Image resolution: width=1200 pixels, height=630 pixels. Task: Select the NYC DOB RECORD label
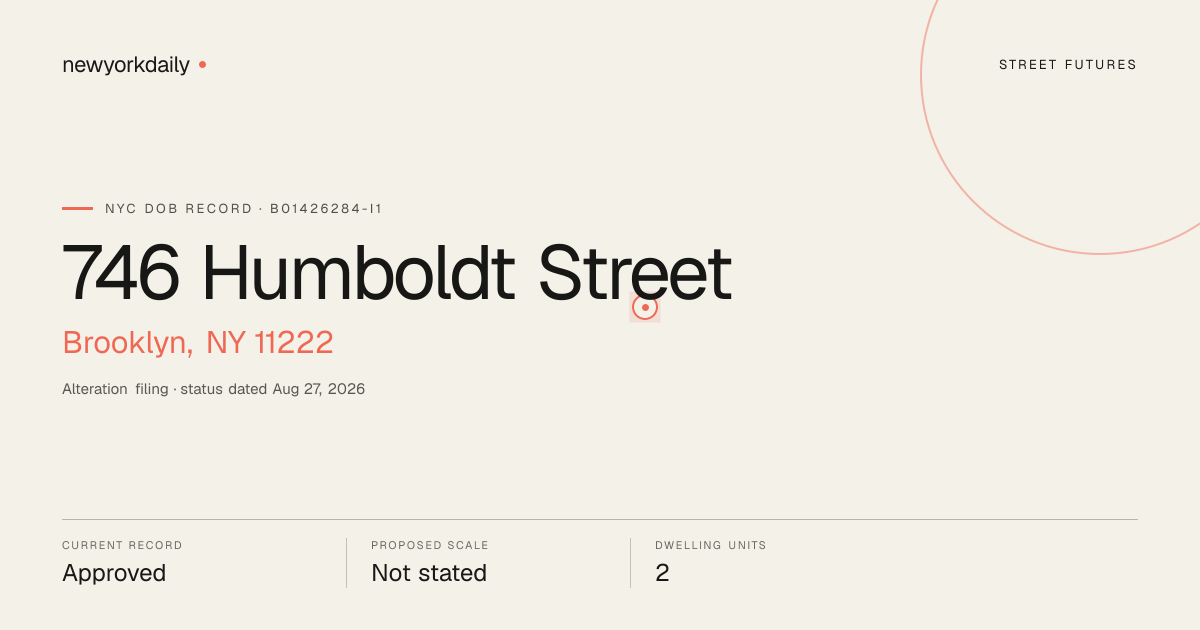point(179,209)
